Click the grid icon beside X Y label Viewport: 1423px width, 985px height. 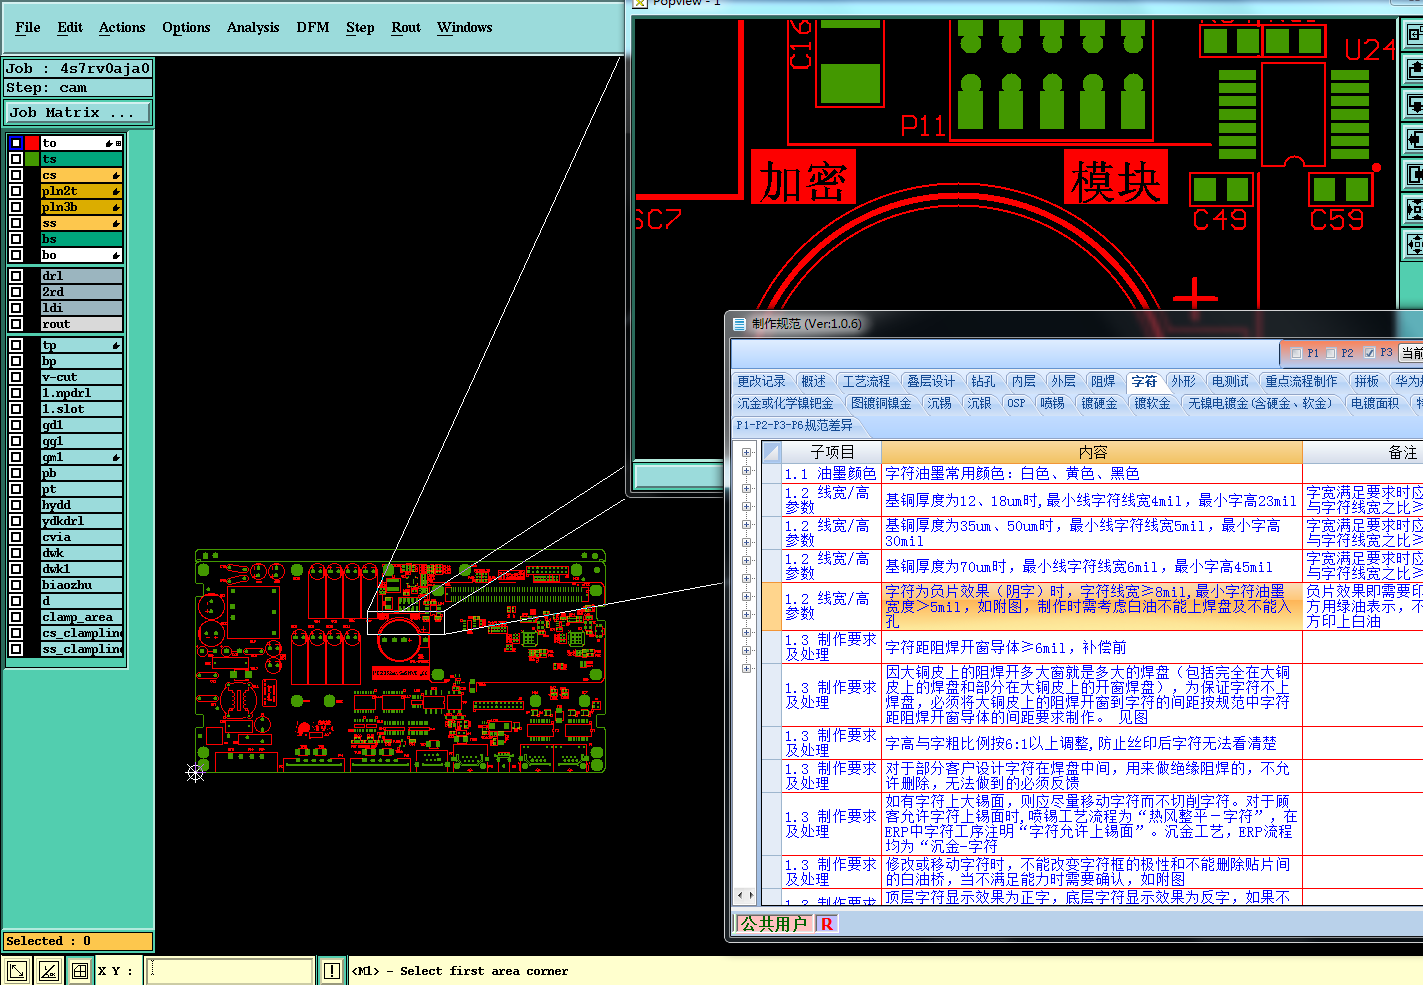(x=79, y=970)
